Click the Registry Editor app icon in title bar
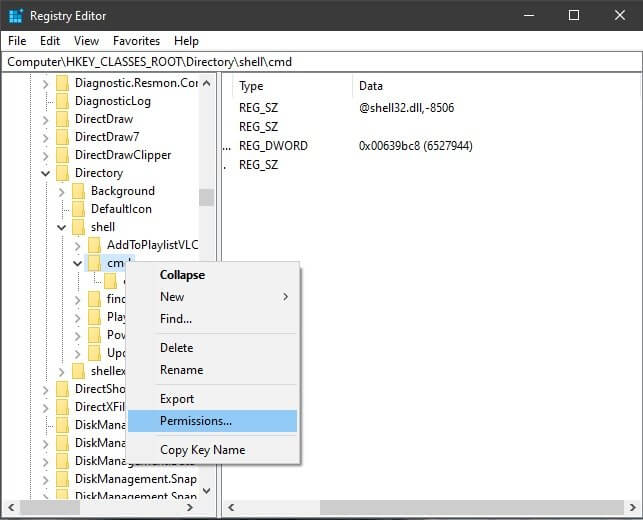This screenshot has width=643, height=520. (16, 16)
